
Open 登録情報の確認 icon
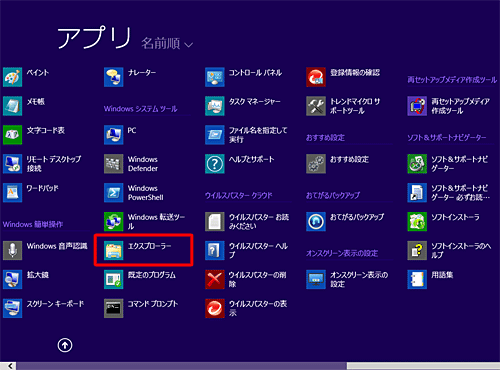point(316,77)
